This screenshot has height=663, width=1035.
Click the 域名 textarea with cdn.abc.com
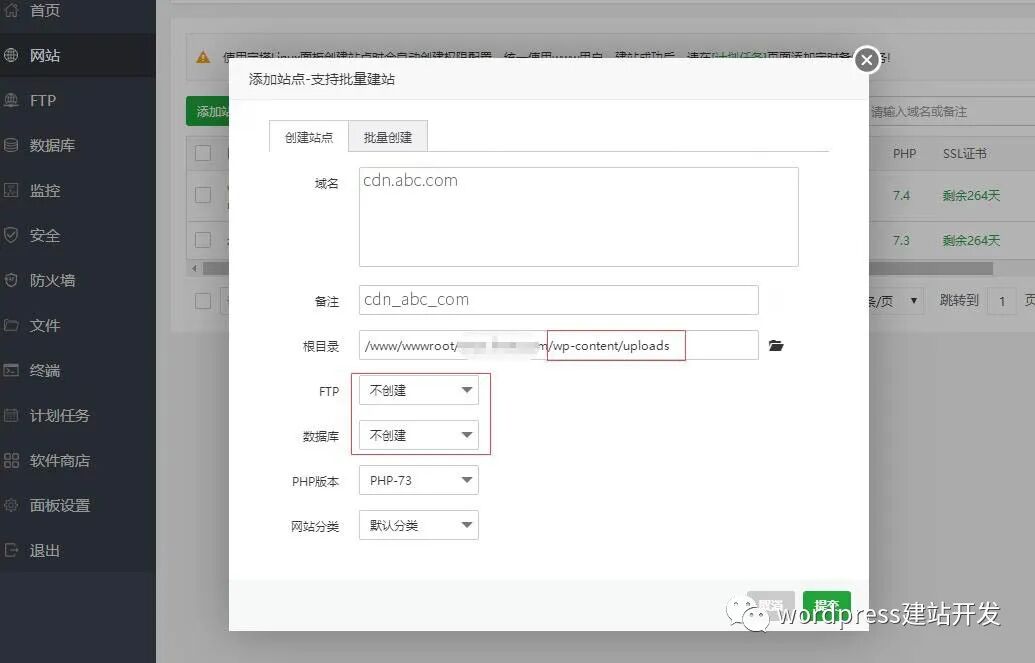579,217
